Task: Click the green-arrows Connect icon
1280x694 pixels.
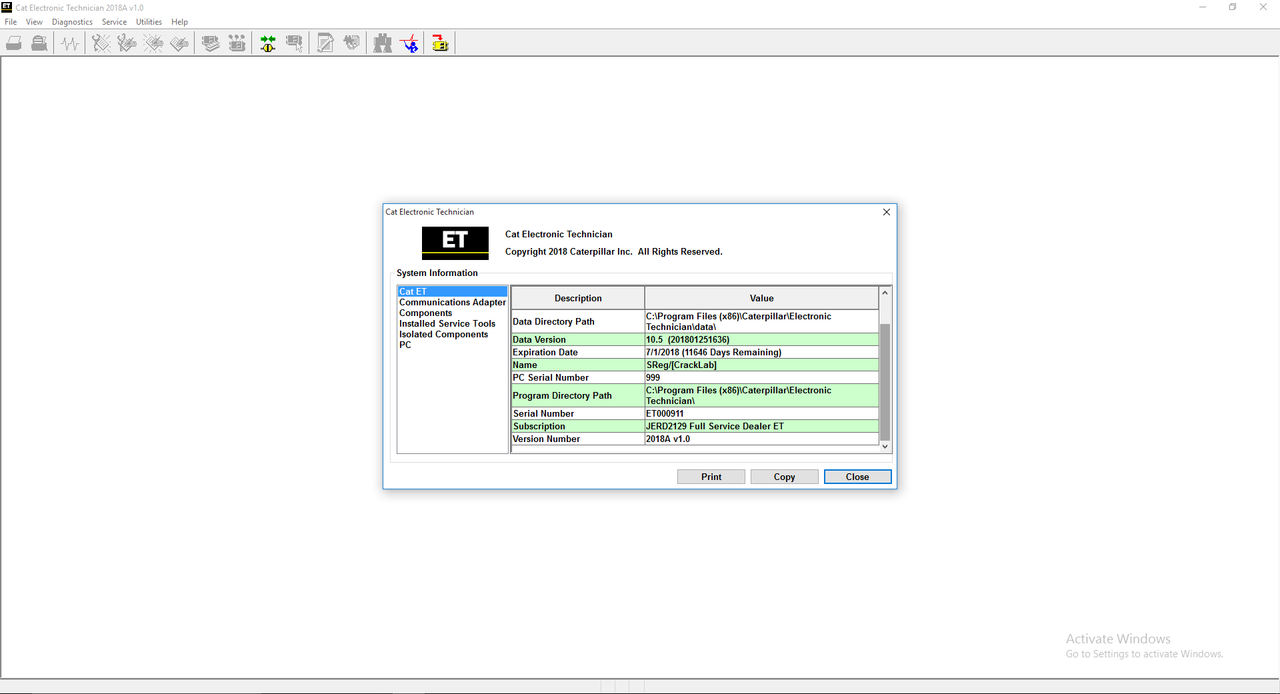Action: coord(268,43)
